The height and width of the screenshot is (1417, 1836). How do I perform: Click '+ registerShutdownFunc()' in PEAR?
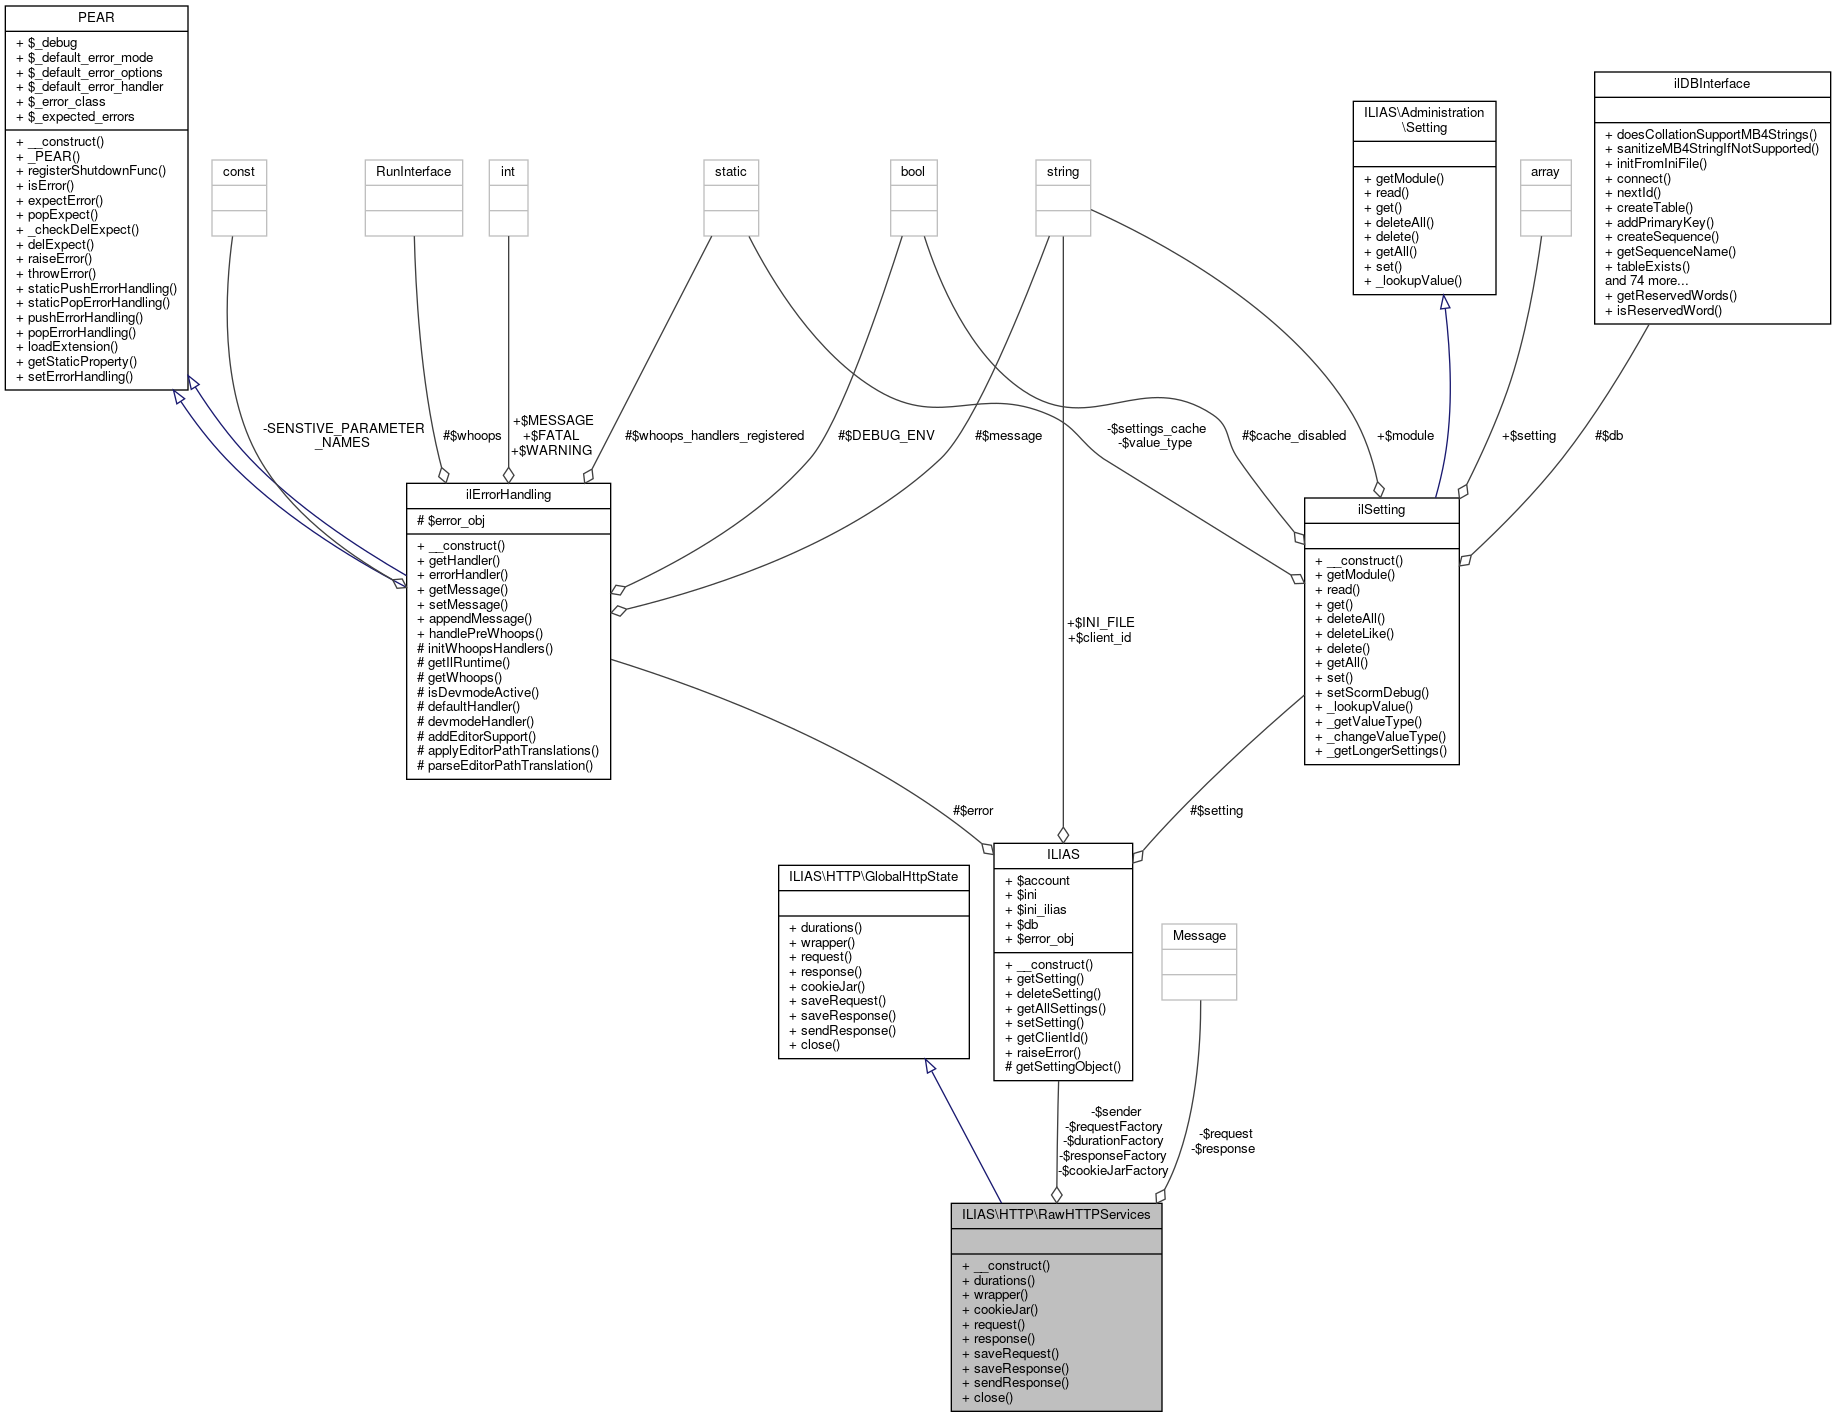(x=91, y=171)
